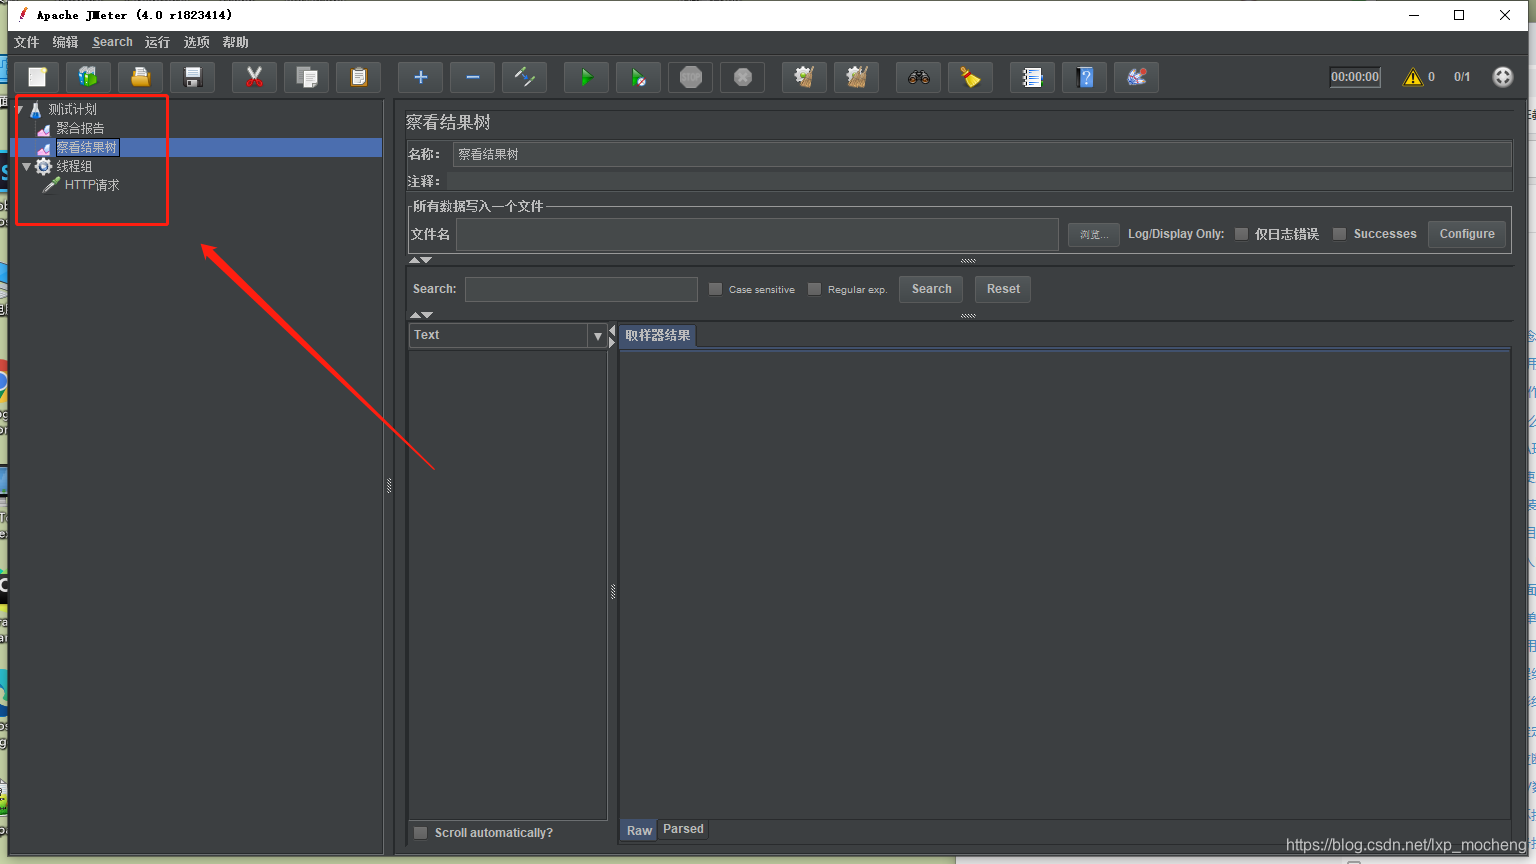Select 察看结果树 in the tree
This screenshot has height=864, width=1536.
[x=87, y=147]
